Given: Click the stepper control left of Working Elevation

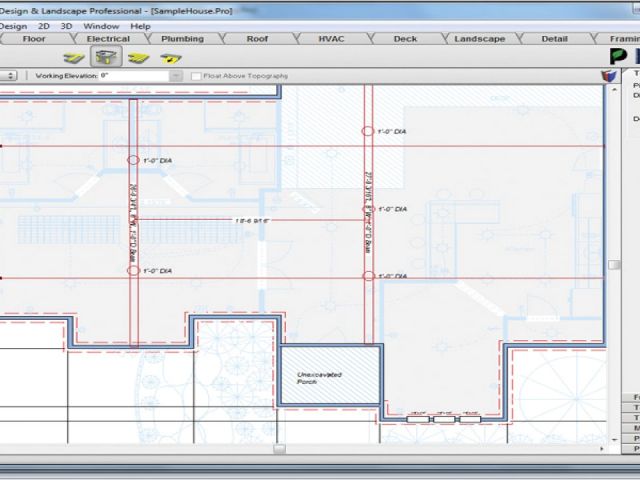Looking at the screenshot, I should pos(9,75).
